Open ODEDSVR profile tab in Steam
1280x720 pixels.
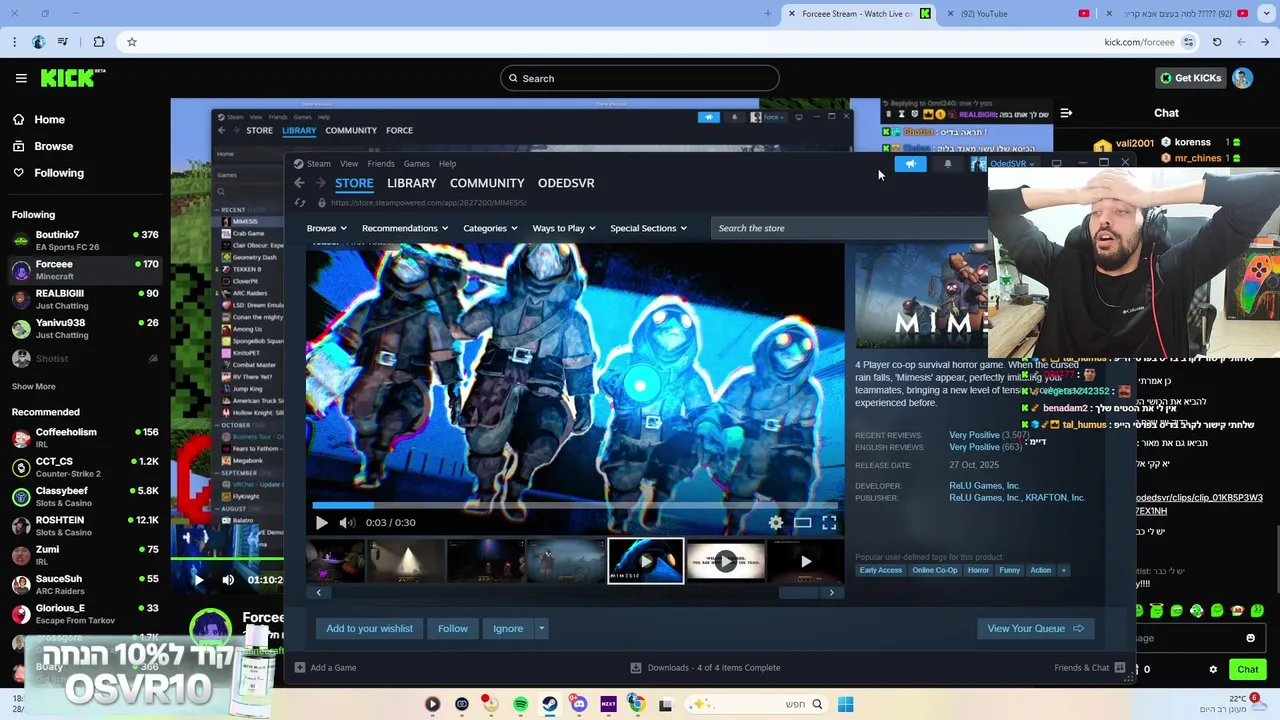(x=566, y=183)
